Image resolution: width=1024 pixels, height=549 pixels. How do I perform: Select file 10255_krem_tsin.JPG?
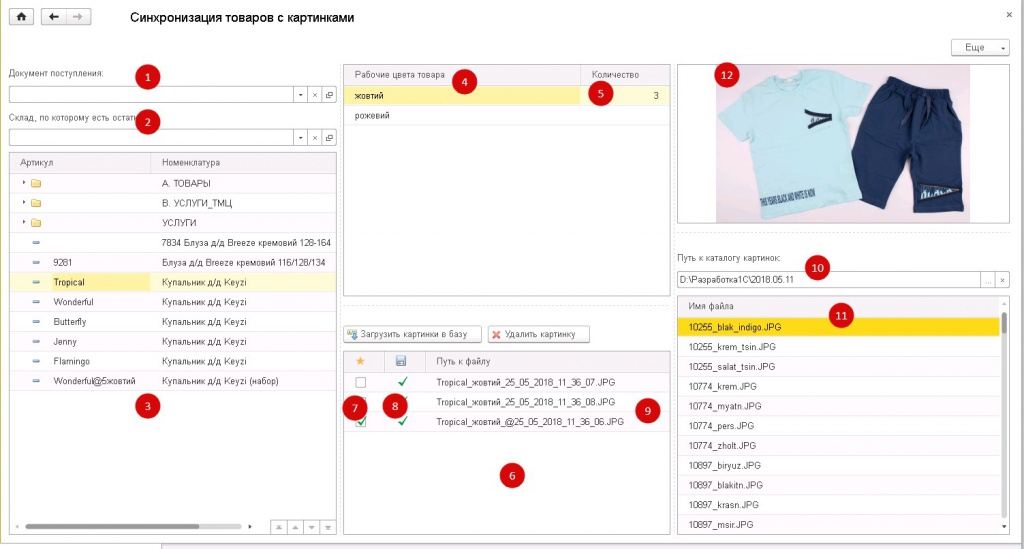tap(839, 347)
